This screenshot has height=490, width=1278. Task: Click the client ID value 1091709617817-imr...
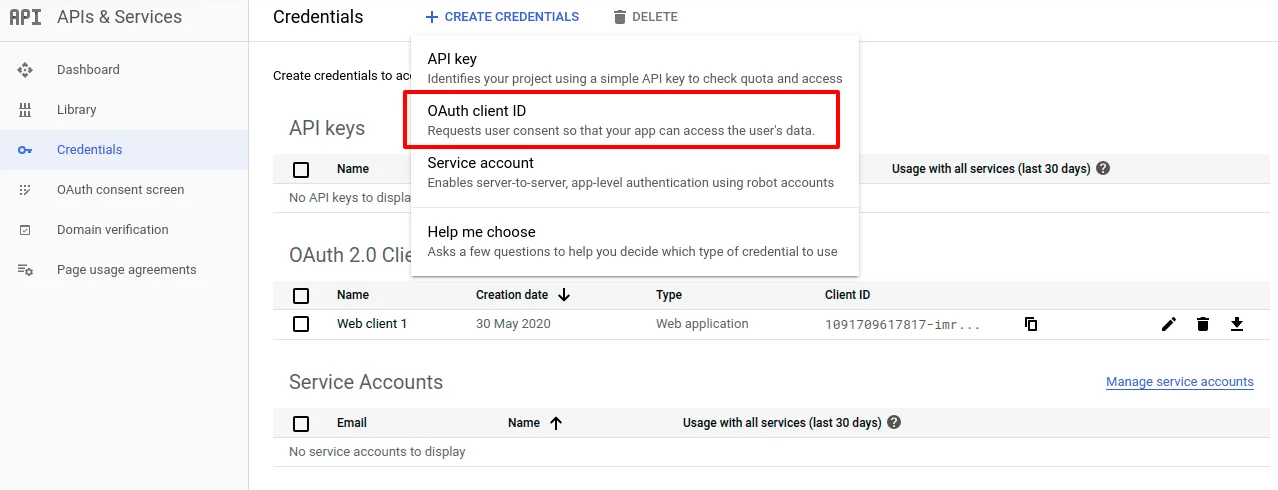(x=903, y=325)
